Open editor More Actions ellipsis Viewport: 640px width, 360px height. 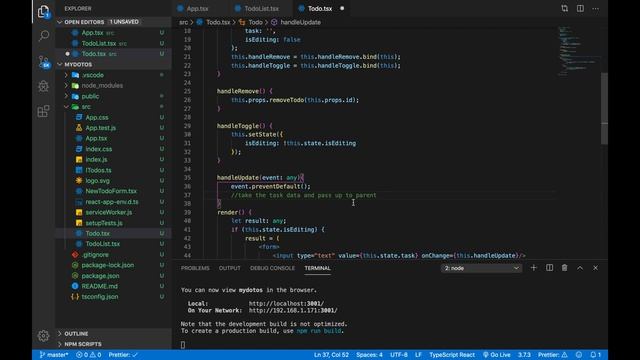pyautogui.click(x=596, y=9)
